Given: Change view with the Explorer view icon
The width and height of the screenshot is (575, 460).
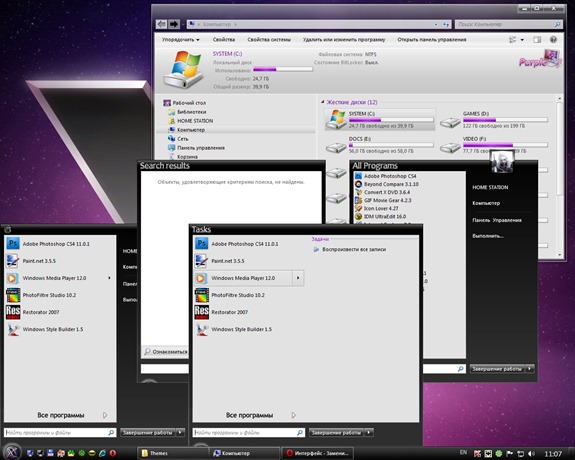Looking at the screenshot, I should point(513,39).
